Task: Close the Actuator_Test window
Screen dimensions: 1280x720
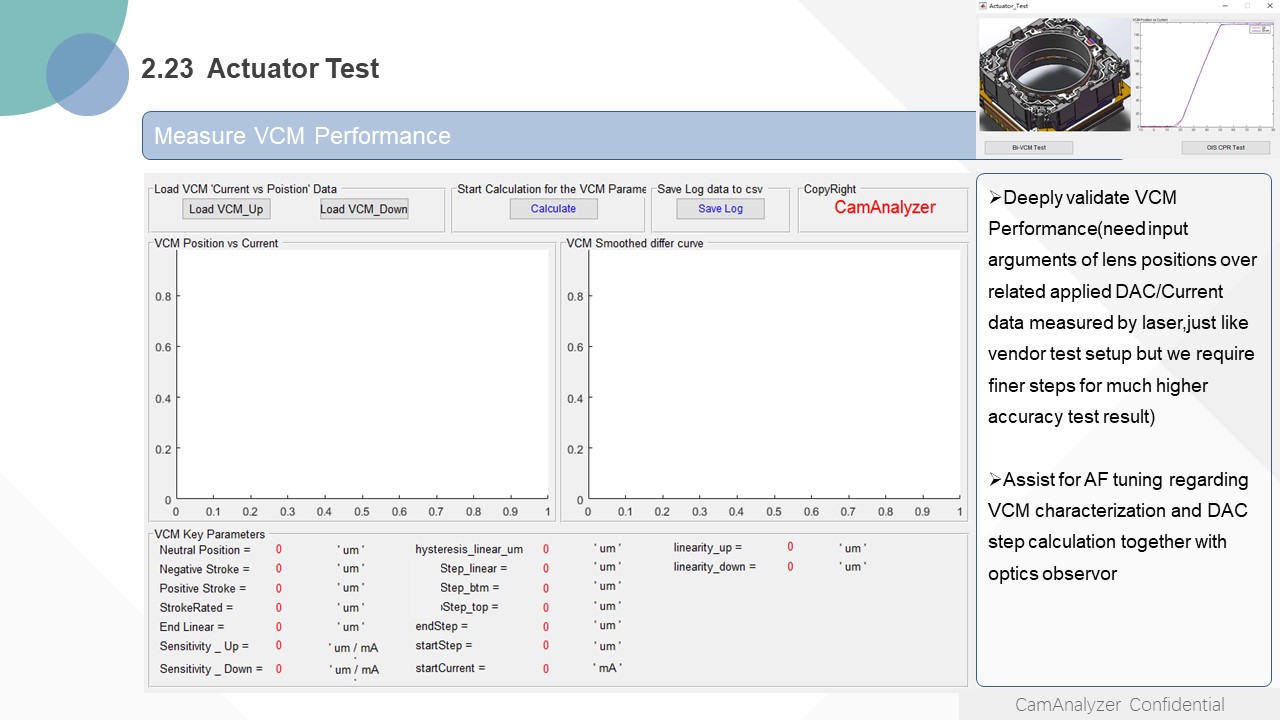Action: (1268, 6)
